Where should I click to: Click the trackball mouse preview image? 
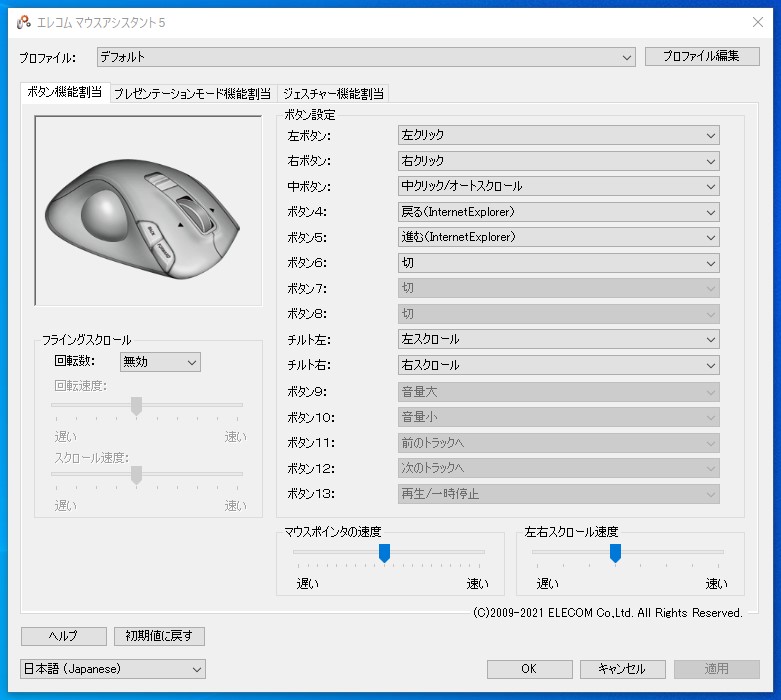click(148, 210)
